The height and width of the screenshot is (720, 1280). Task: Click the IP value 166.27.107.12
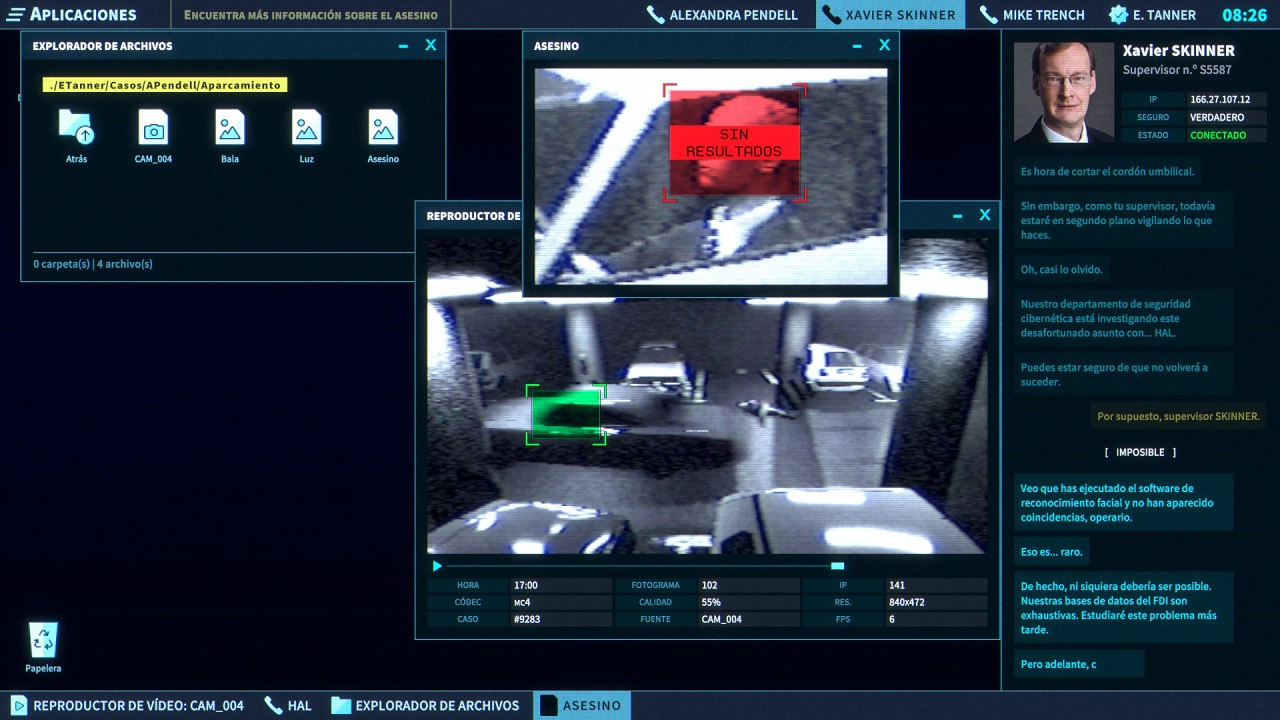pos(1226,100)
